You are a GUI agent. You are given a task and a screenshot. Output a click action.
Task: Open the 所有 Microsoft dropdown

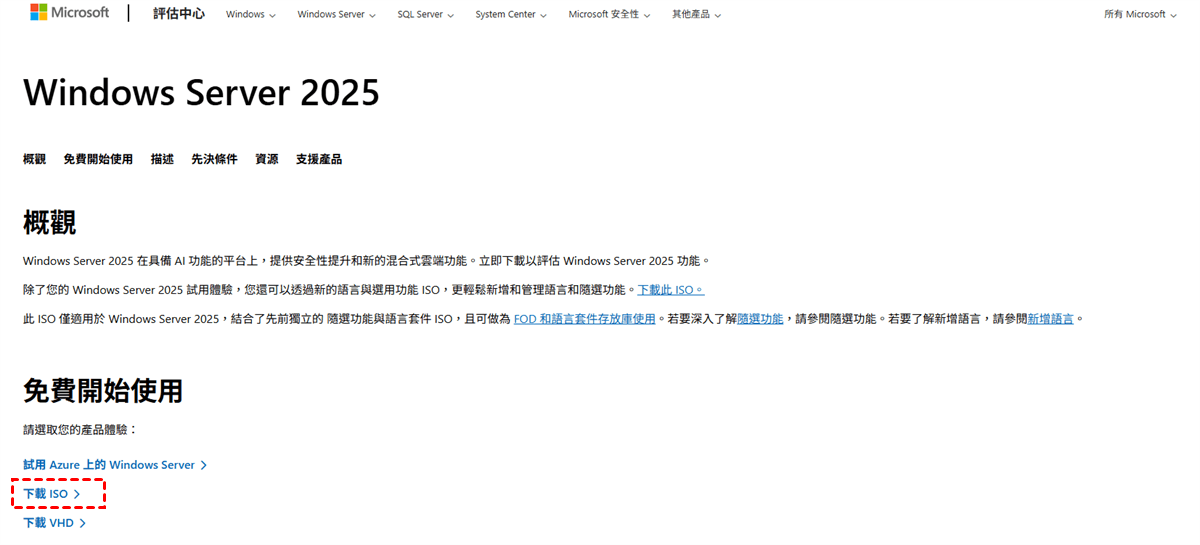pyautogui.click(x=1140, y=15)
